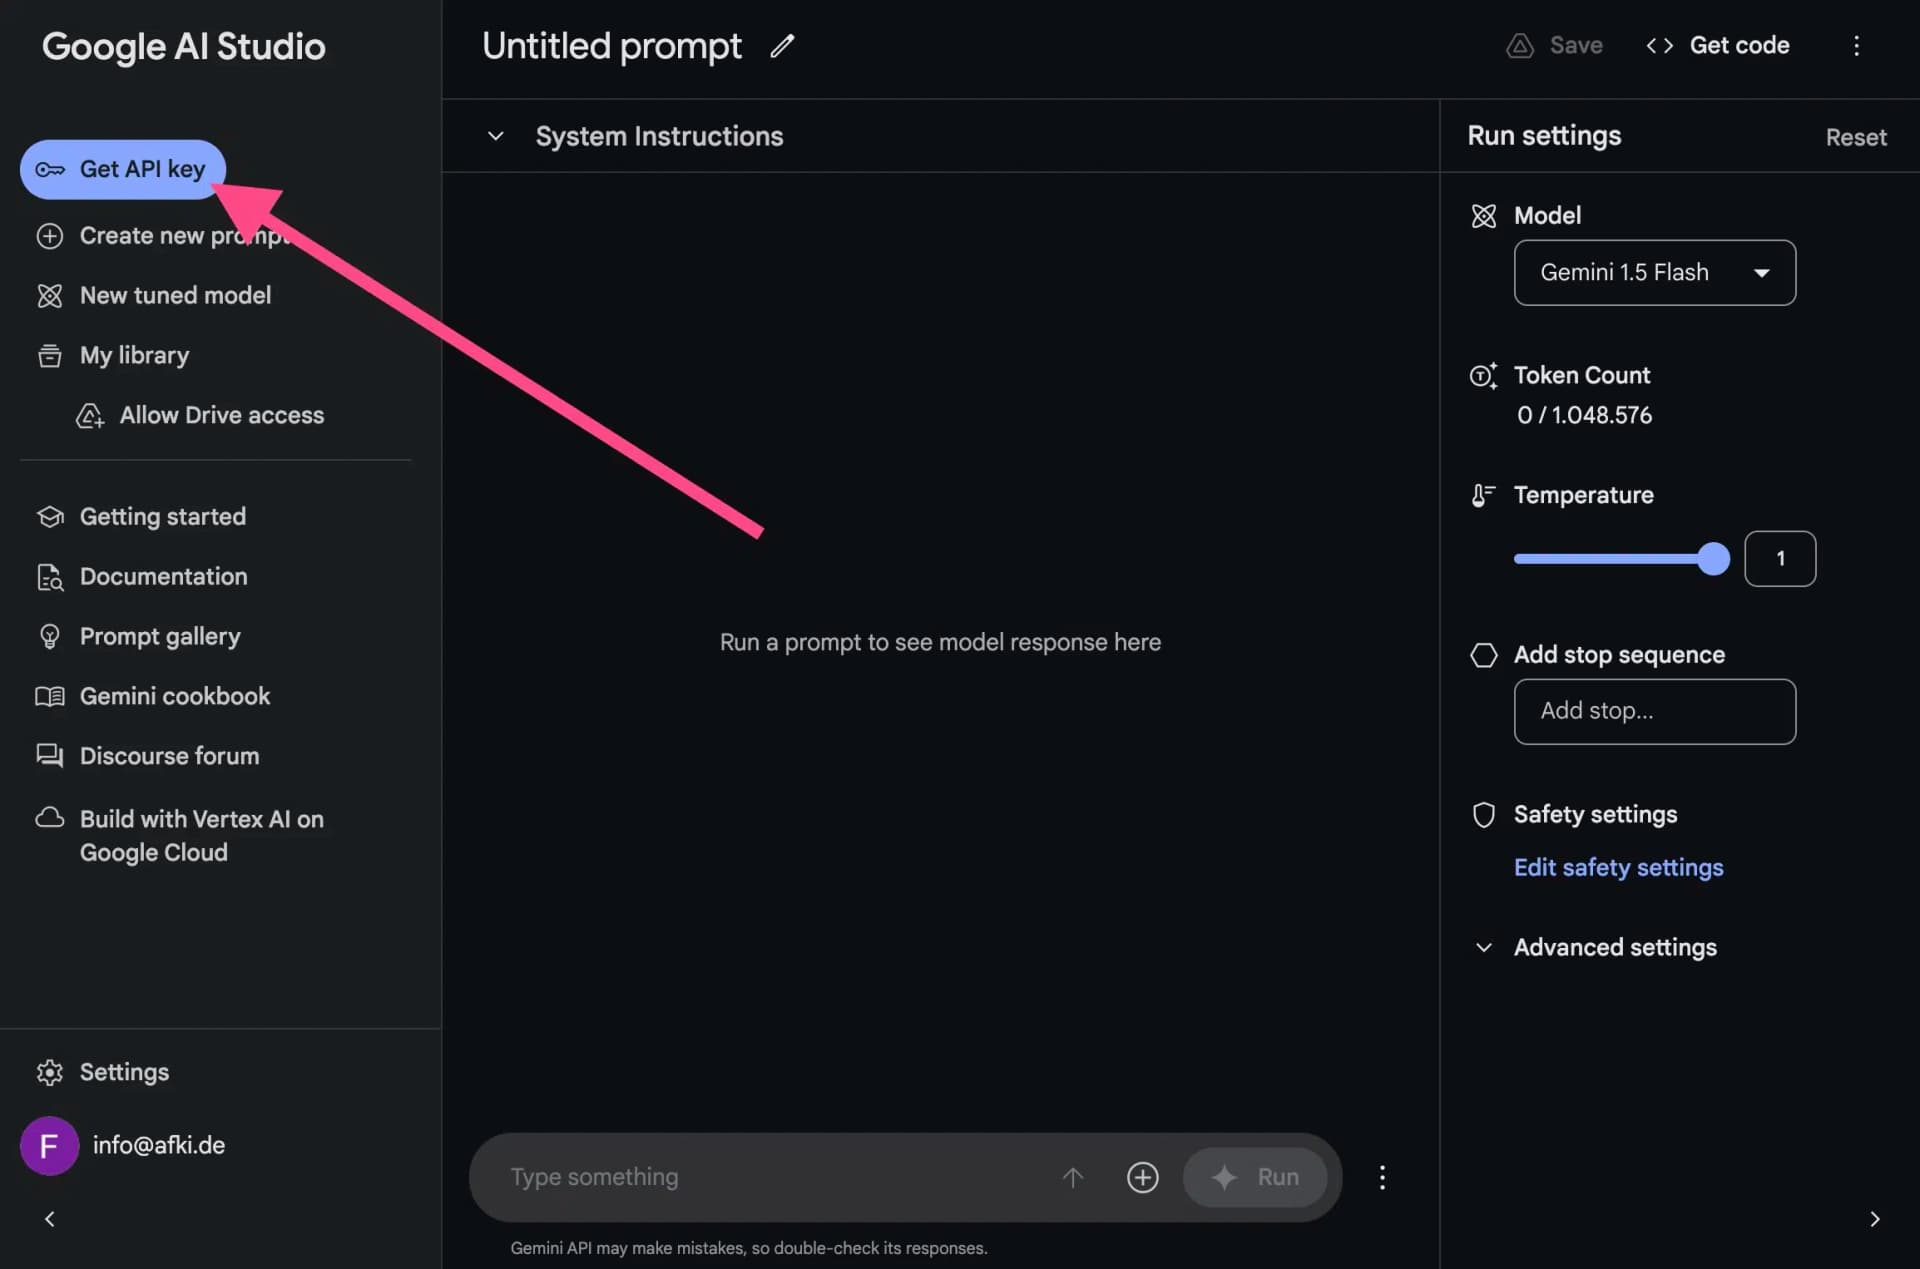Open the Discourse forum
This screenshot has height=1269, width=1920.
[169, 755]
